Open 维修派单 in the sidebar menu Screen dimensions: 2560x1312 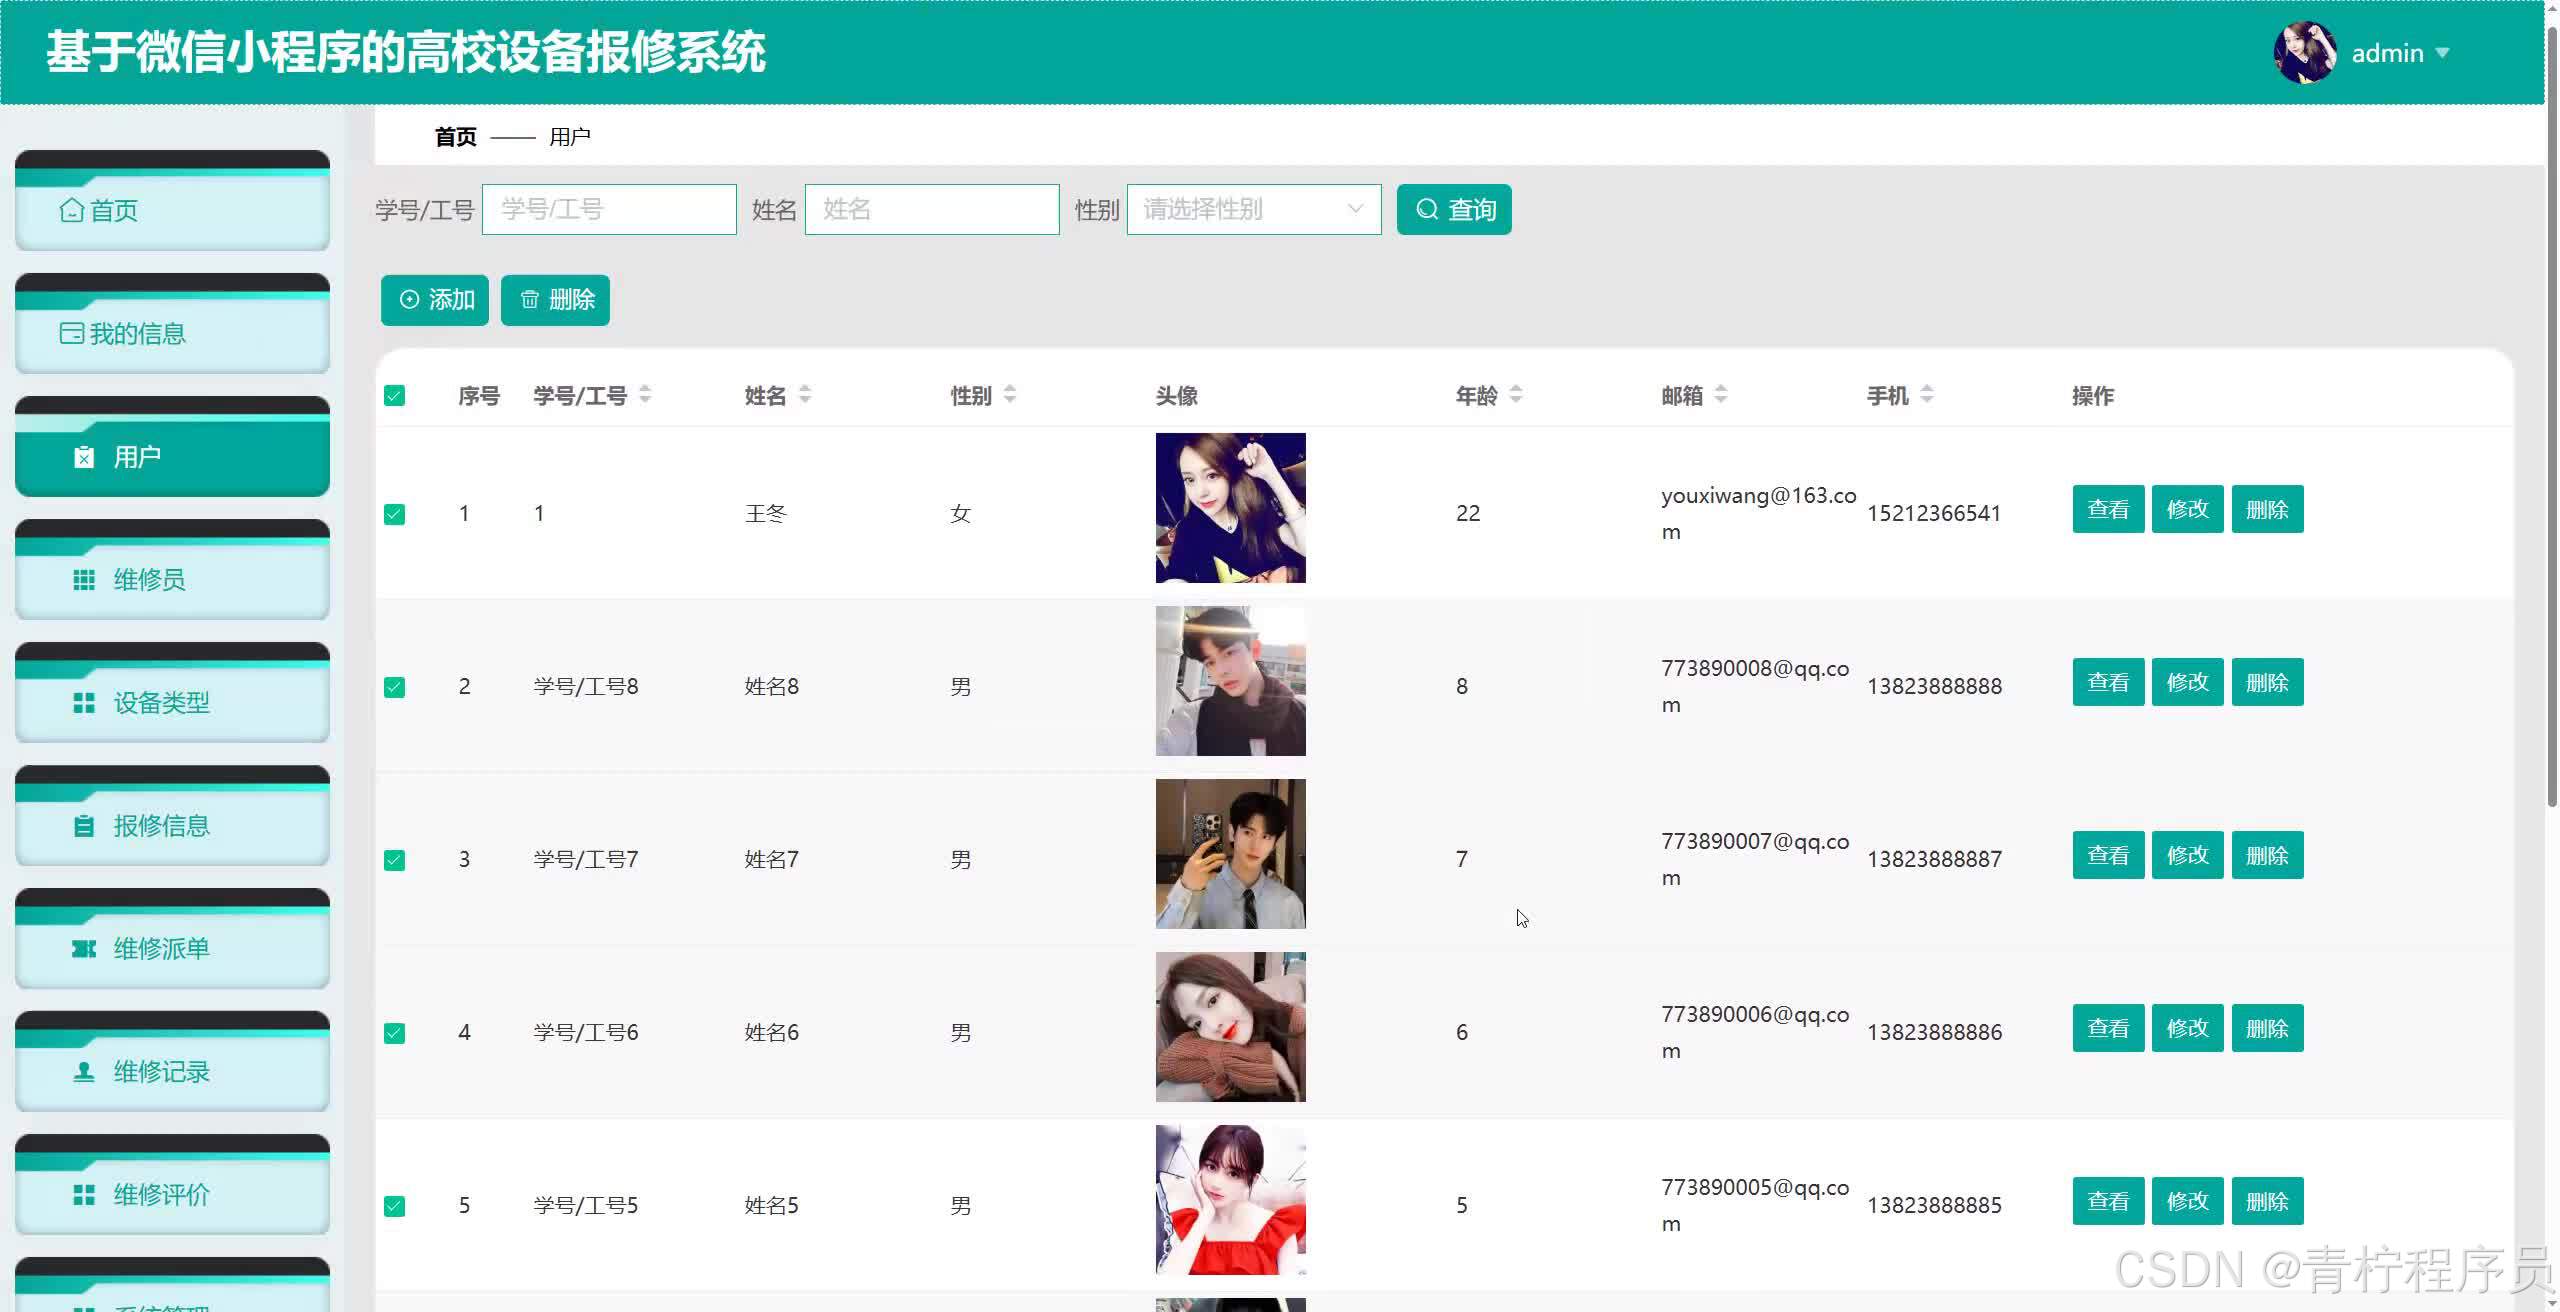pos(172,938)
